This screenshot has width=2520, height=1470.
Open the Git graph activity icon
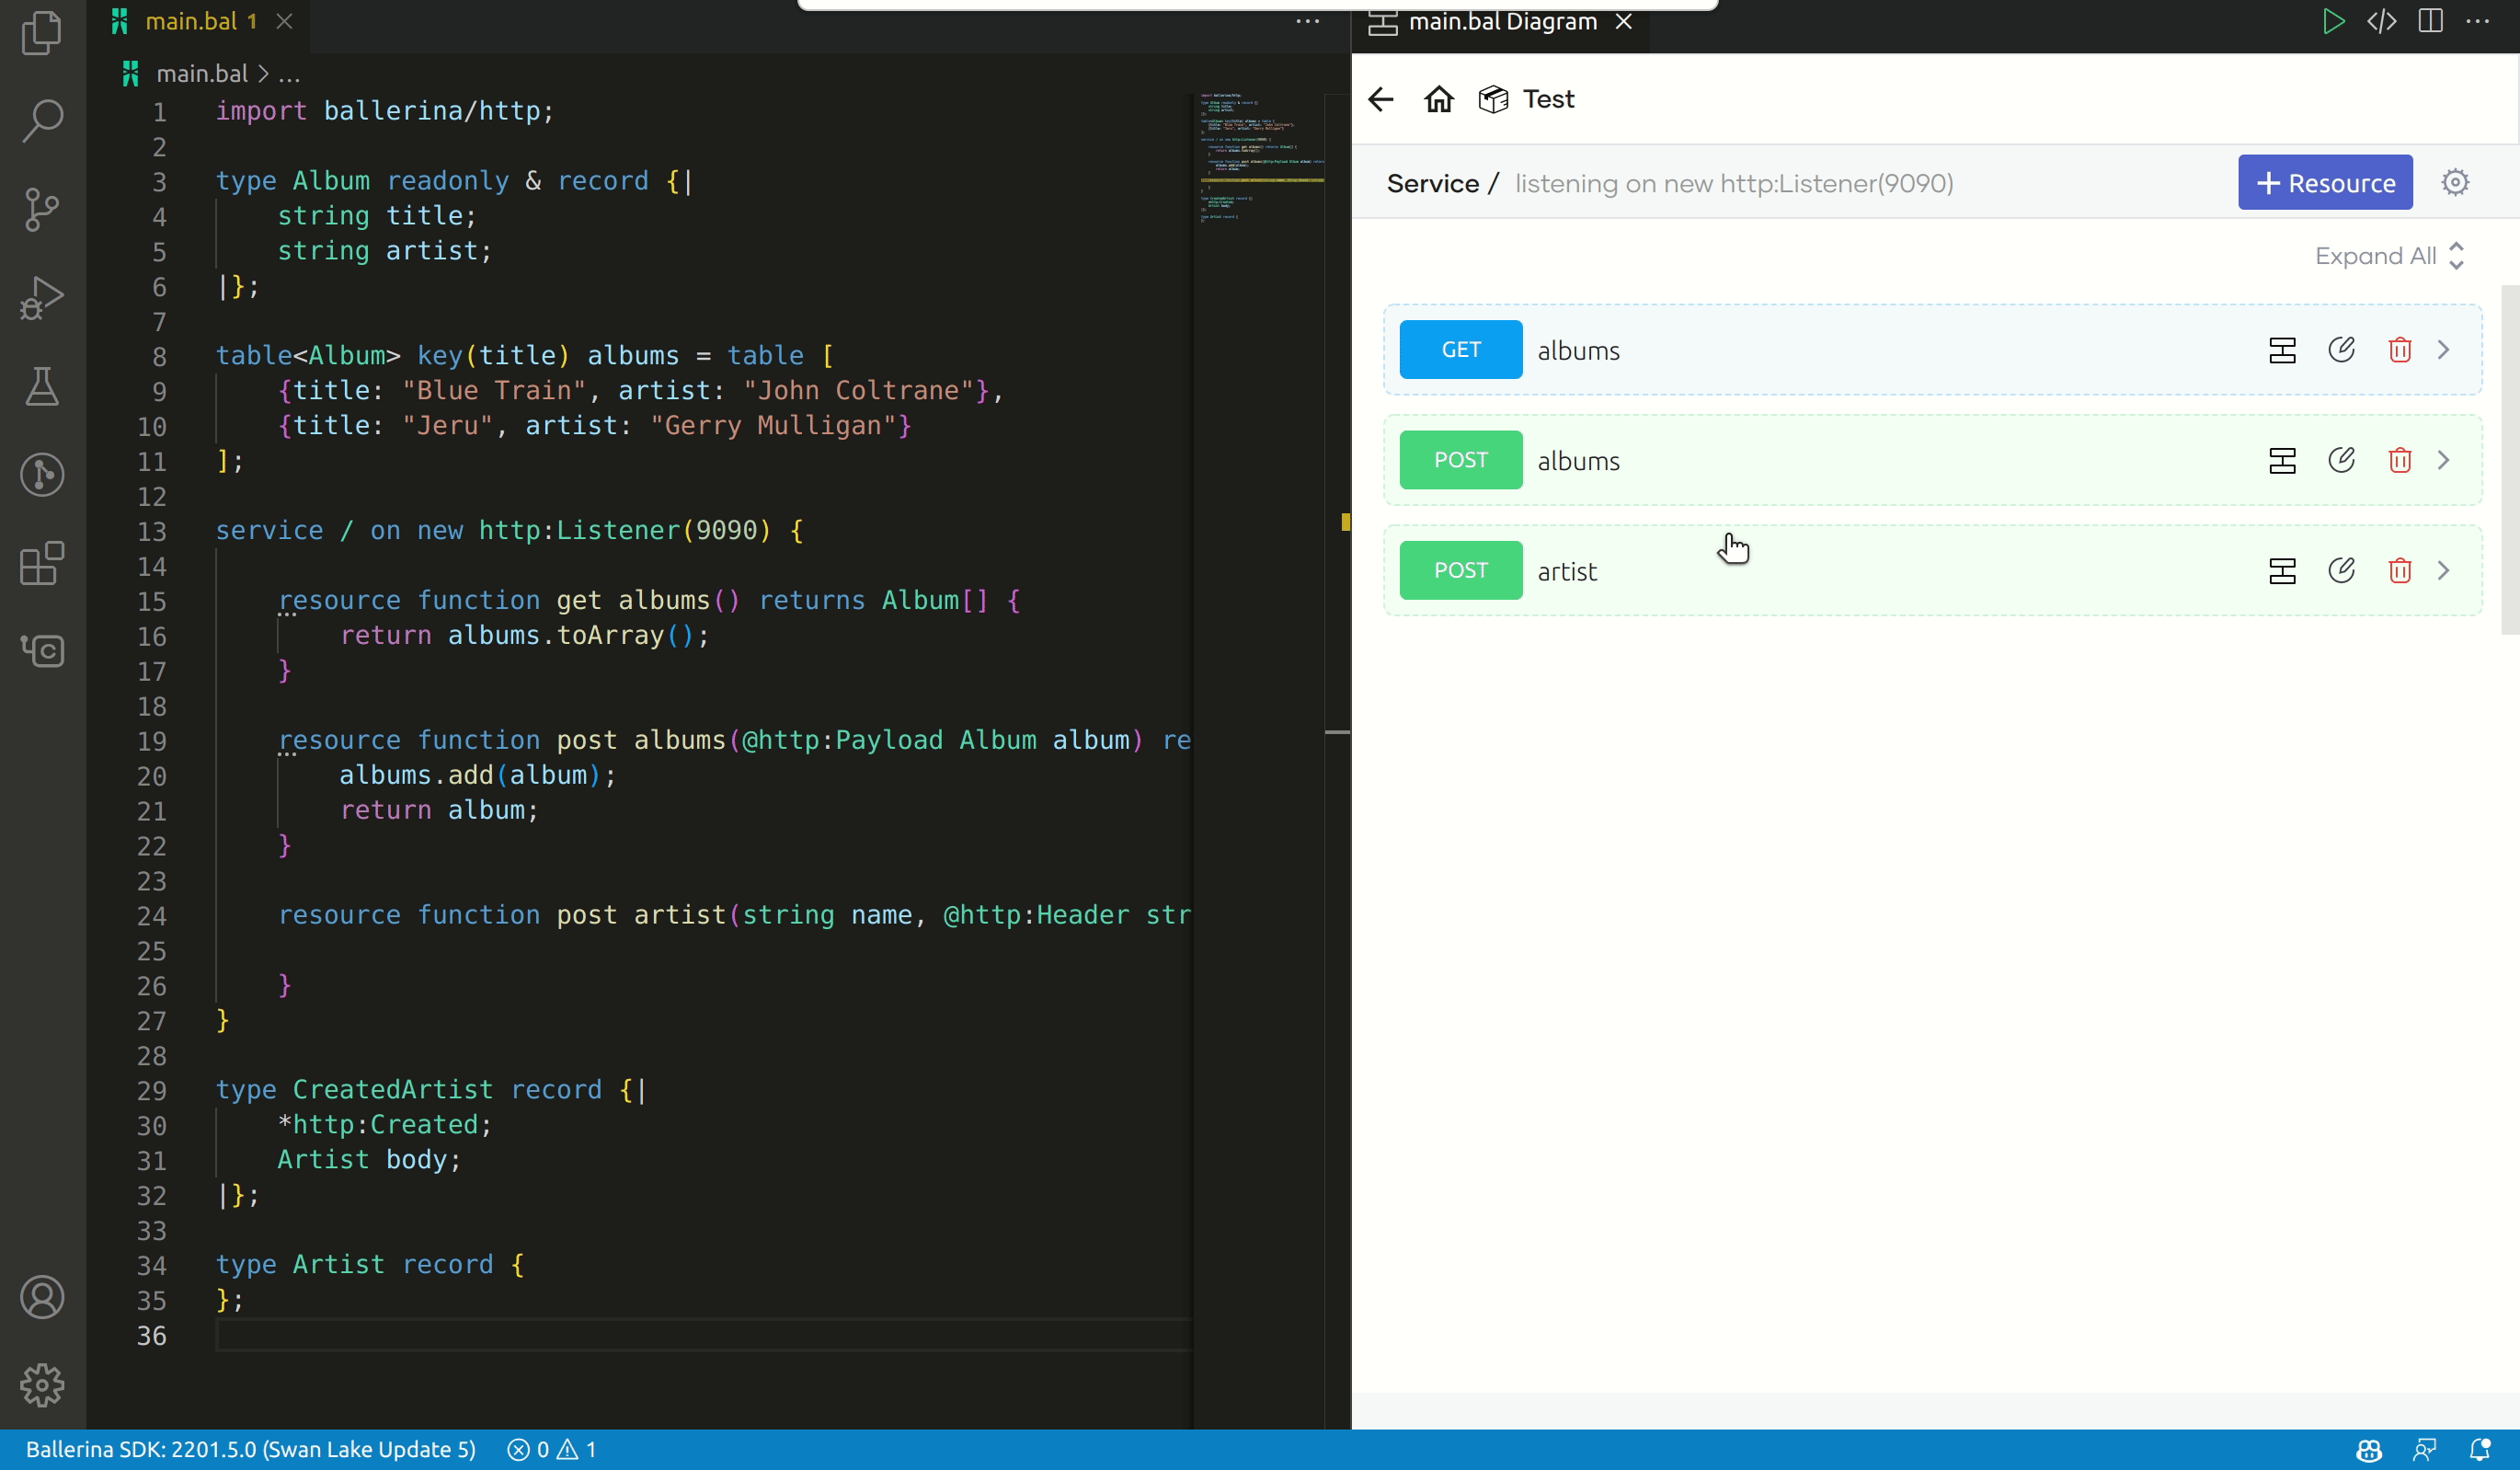pyautogui.click(x=42, y=474)
